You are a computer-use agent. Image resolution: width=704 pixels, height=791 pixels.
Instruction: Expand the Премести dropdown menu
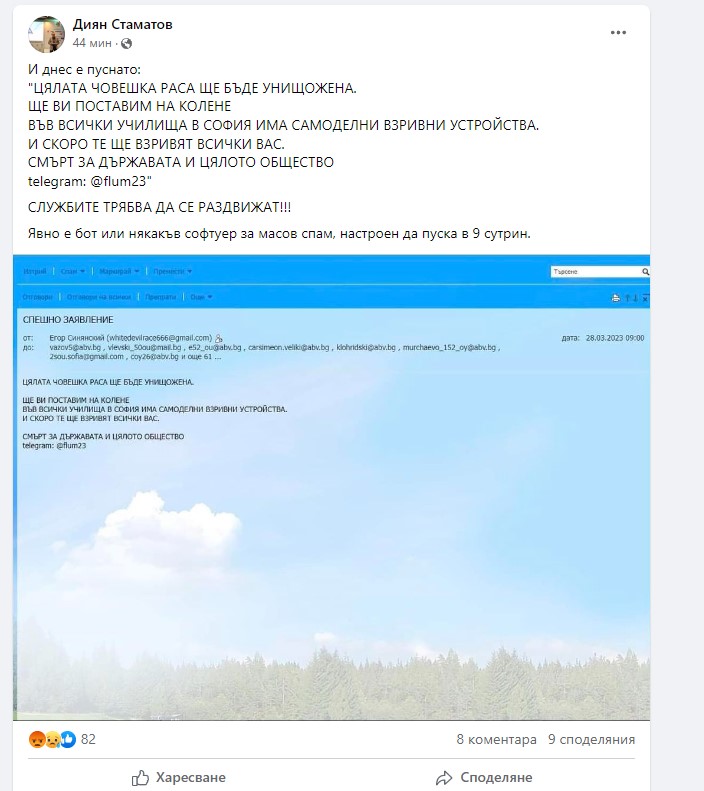(172, 271)
